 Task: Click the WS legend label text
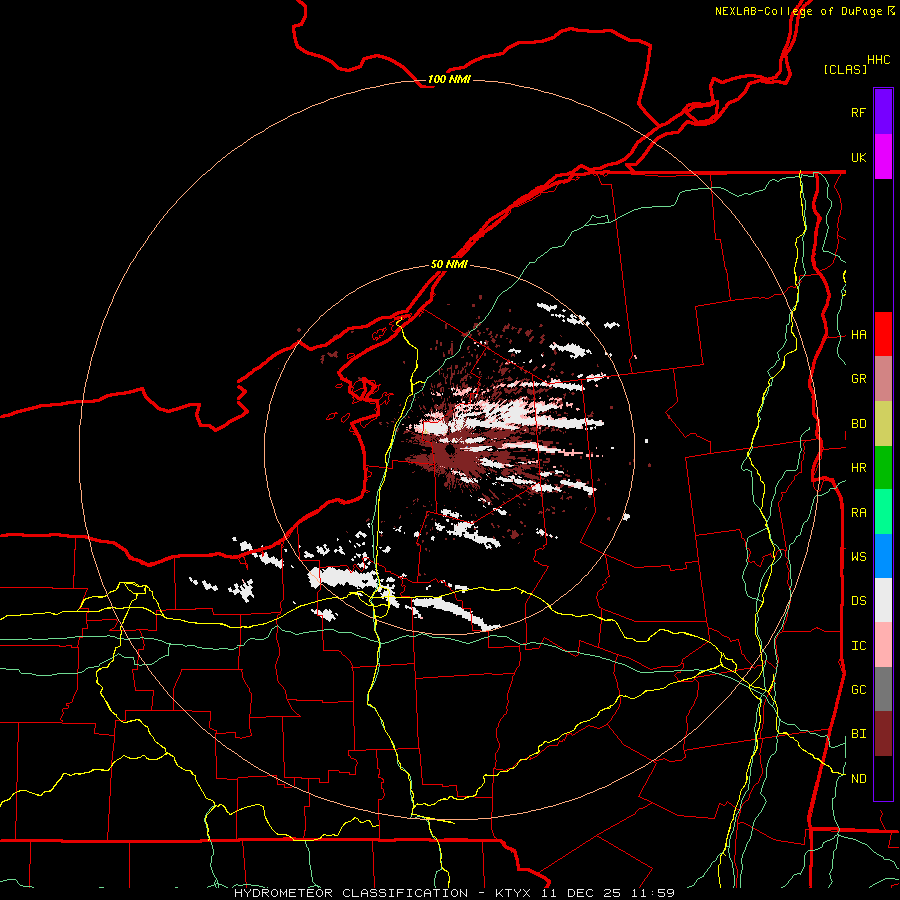859,556
